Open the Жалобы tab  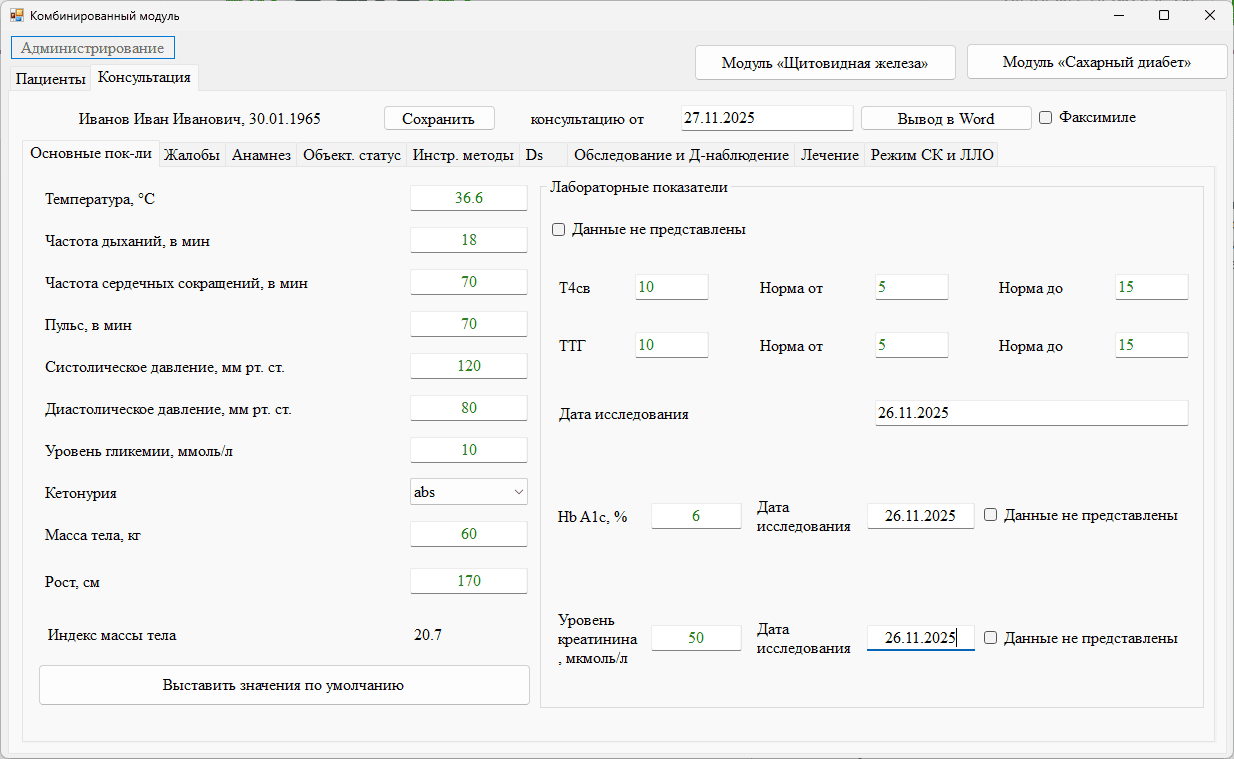click(x=192, y=155)
